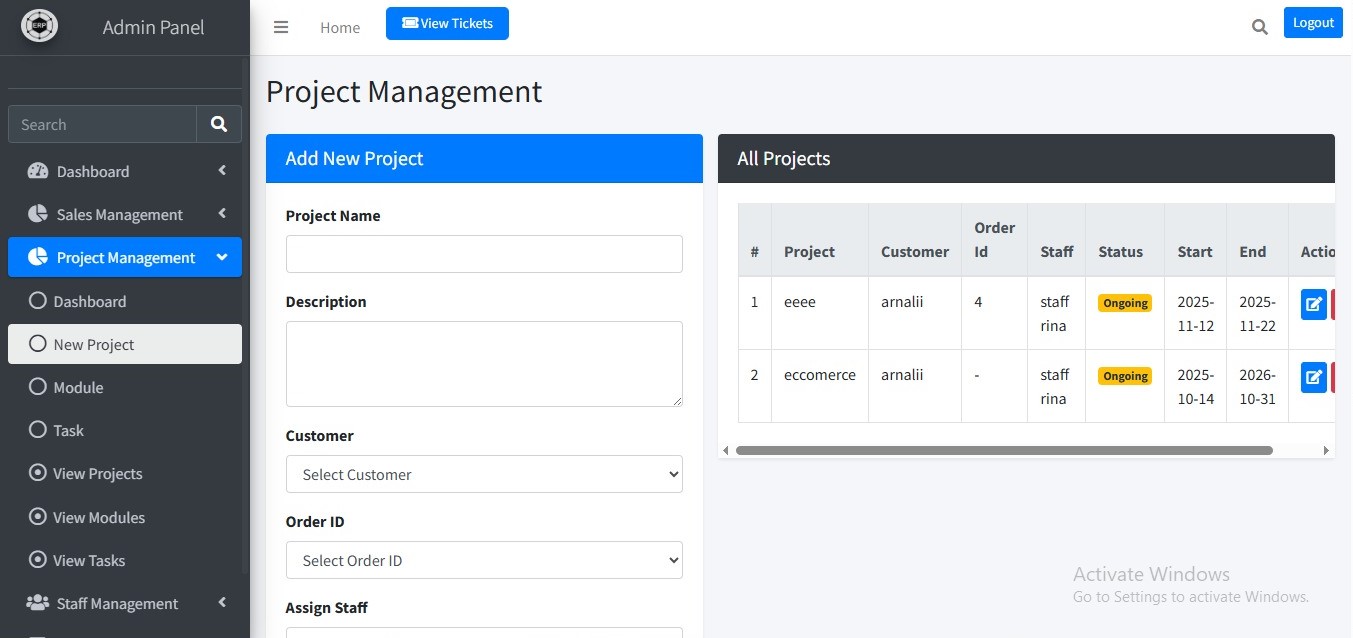The image size is (1353, 638).
Task: Open New Project from the sidebar
Action: 95,344
